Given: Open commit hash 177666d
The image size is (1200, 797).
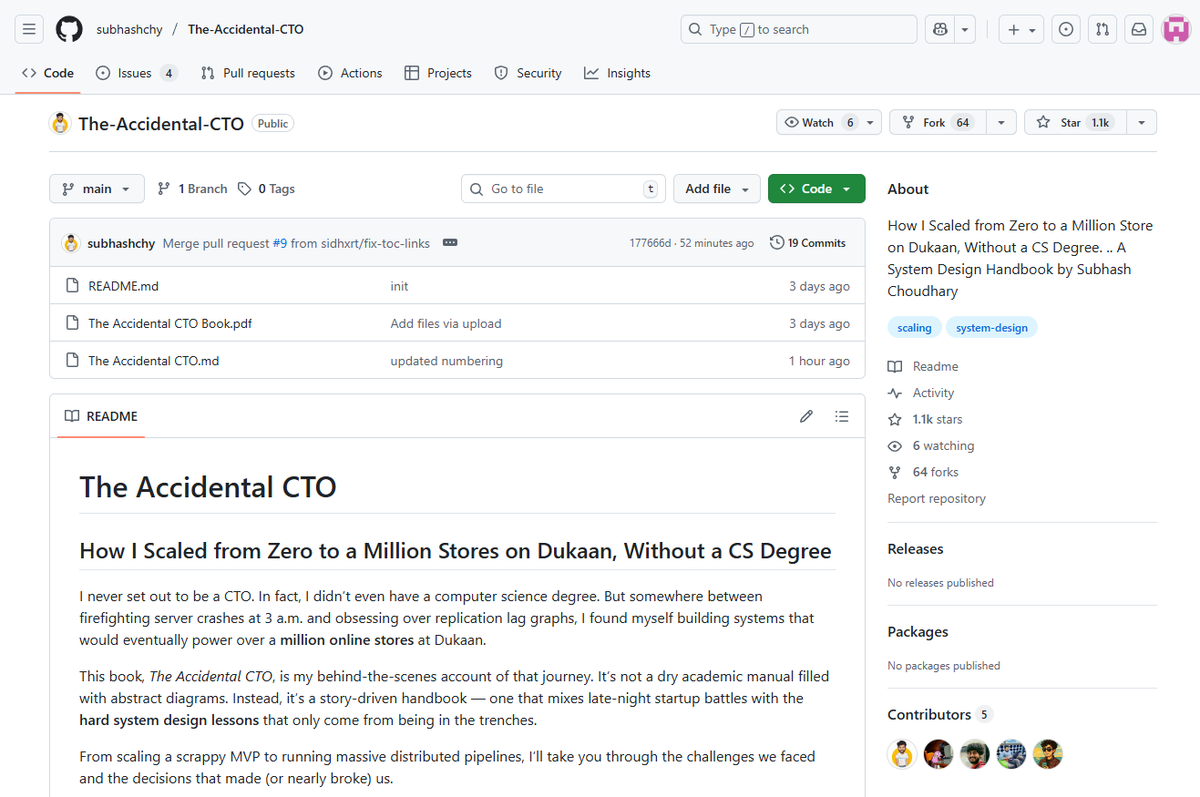Looking at the screenshot, I should click(650, 243).
